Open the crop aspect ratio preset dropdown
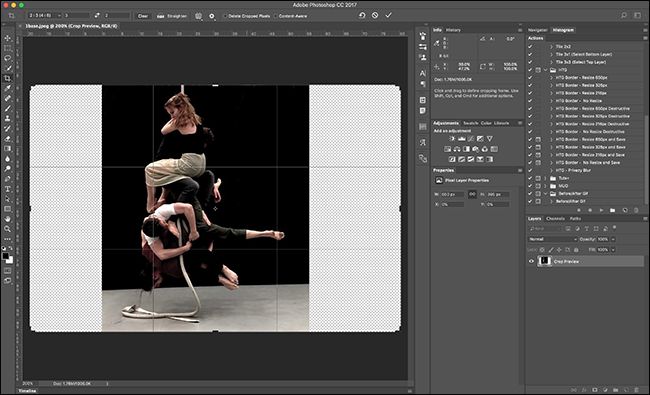The height and width of the screenshot is (395, 650). 44,16
